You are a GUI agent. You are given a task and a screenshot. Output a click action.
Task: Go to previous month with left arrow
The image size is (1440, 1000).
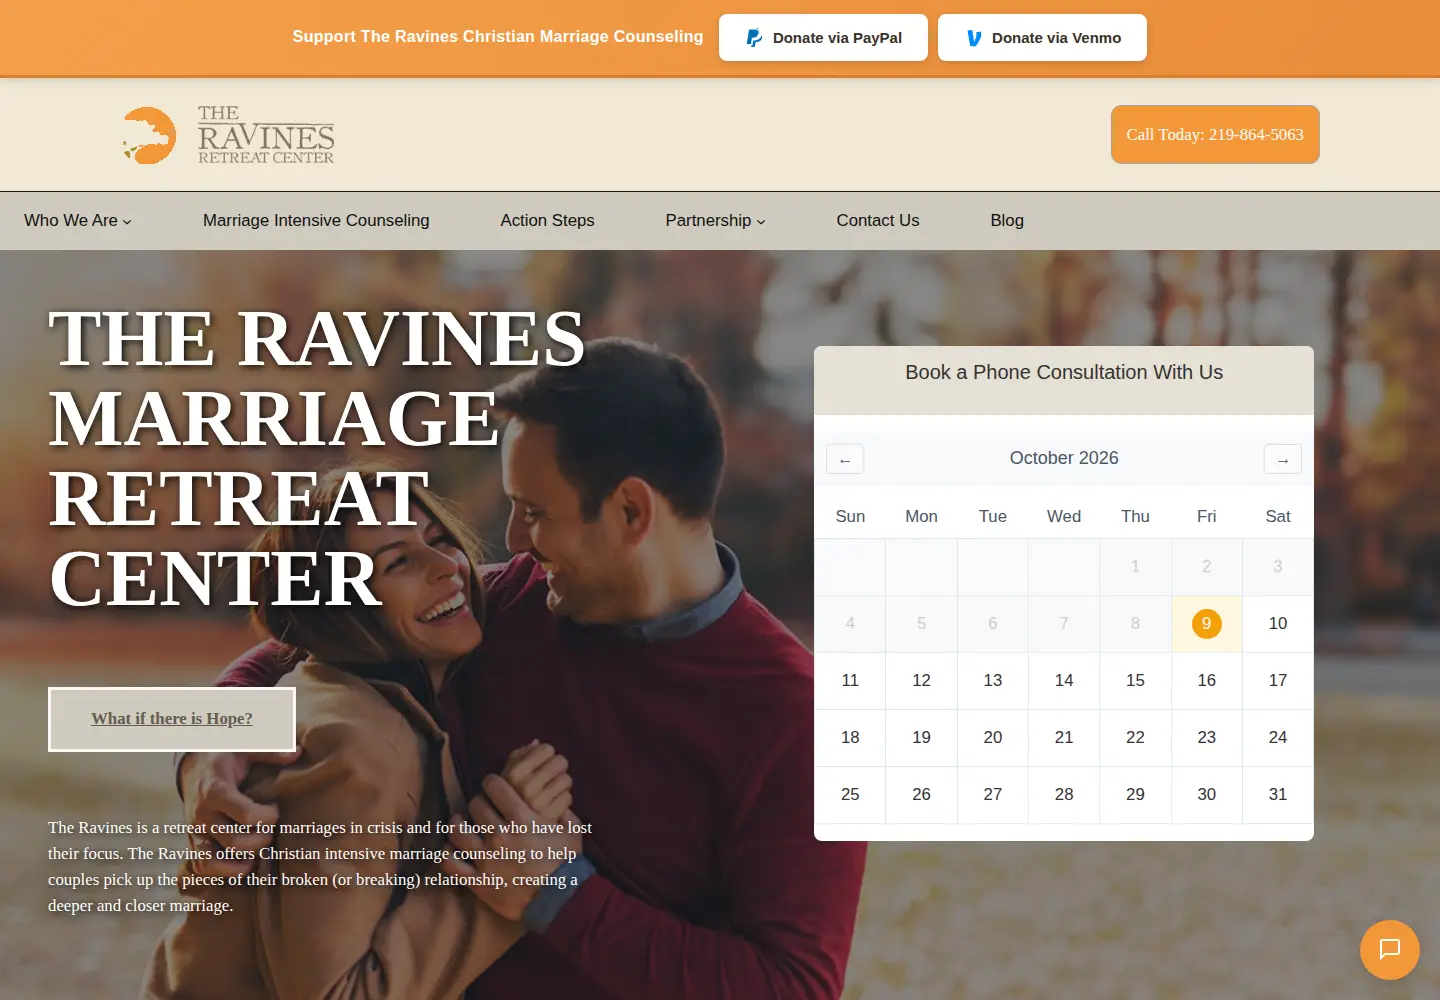(x=845, y=459)
